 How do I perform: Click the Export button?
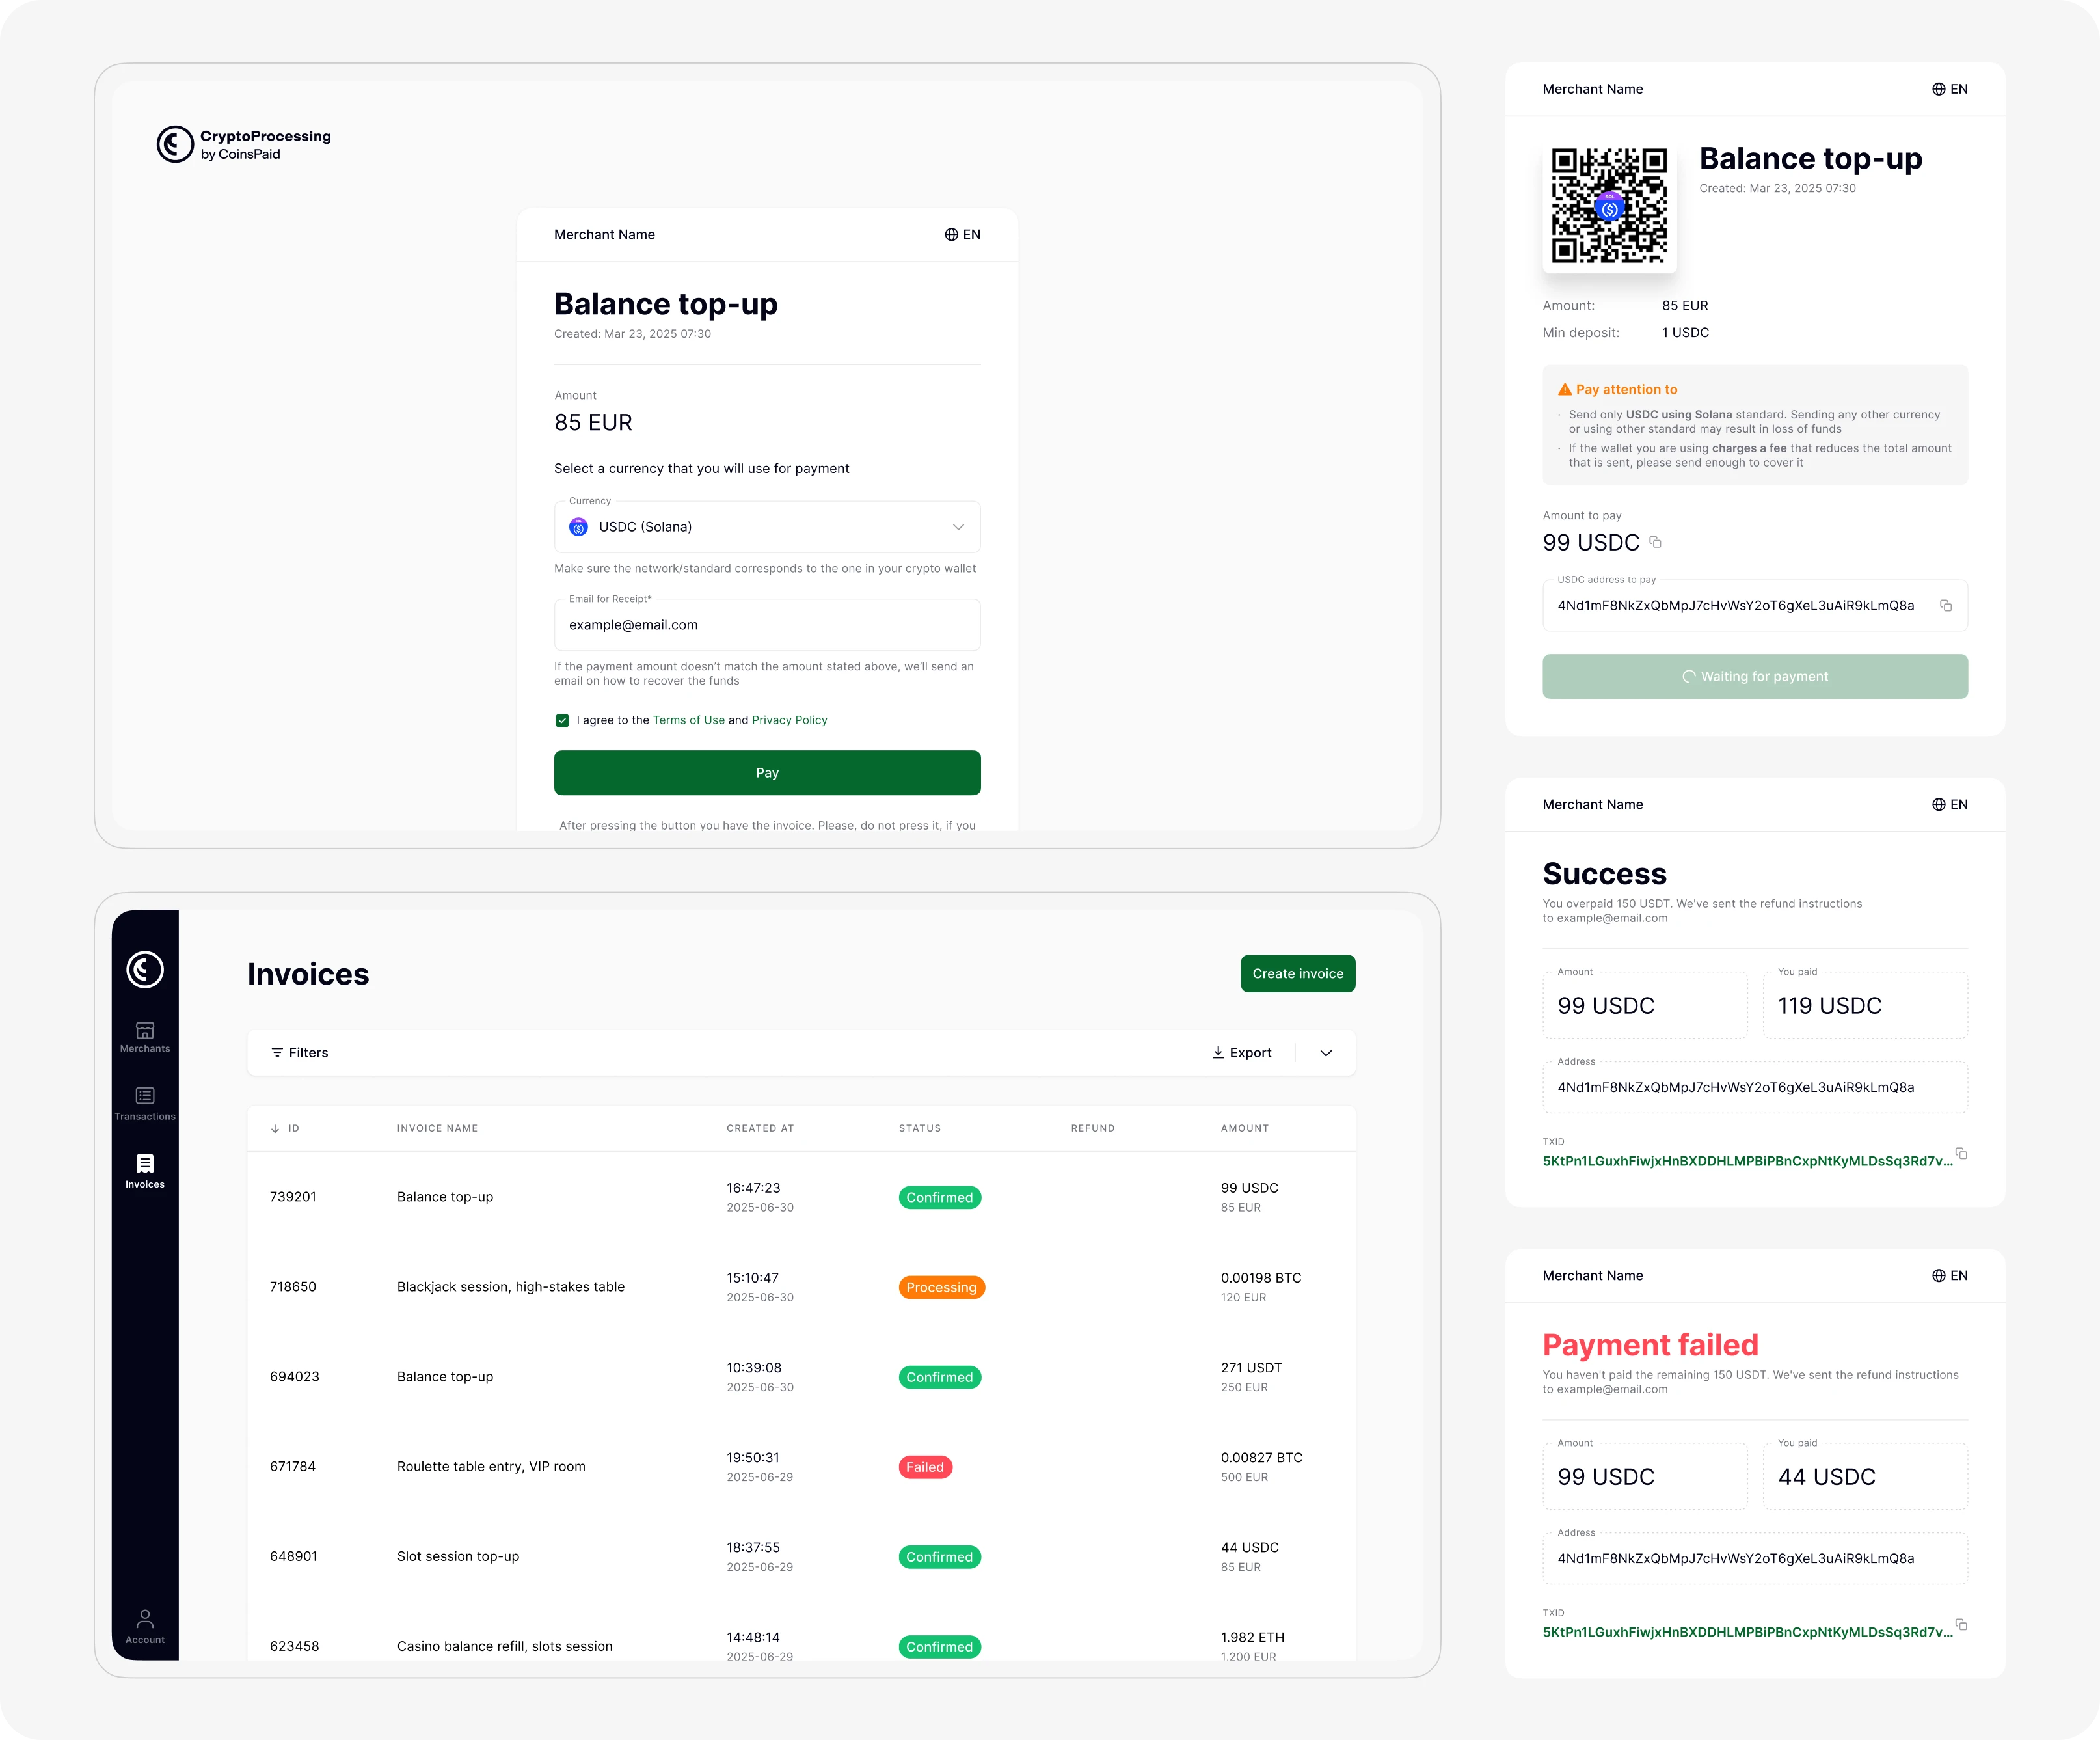[1242, 1053]
